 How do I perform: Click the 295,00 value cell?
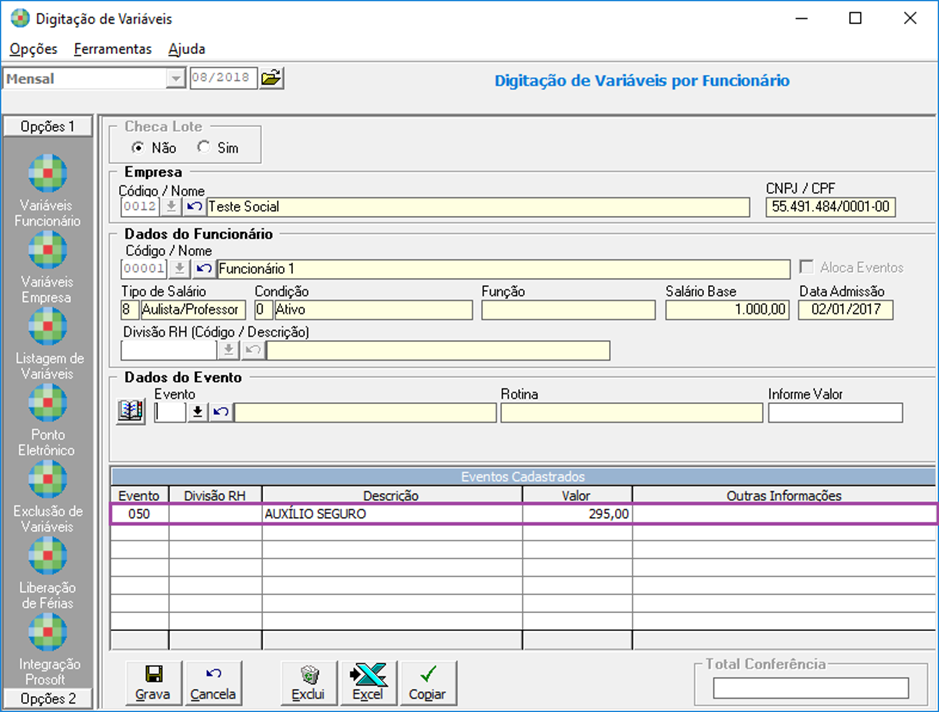coord(577,514)
